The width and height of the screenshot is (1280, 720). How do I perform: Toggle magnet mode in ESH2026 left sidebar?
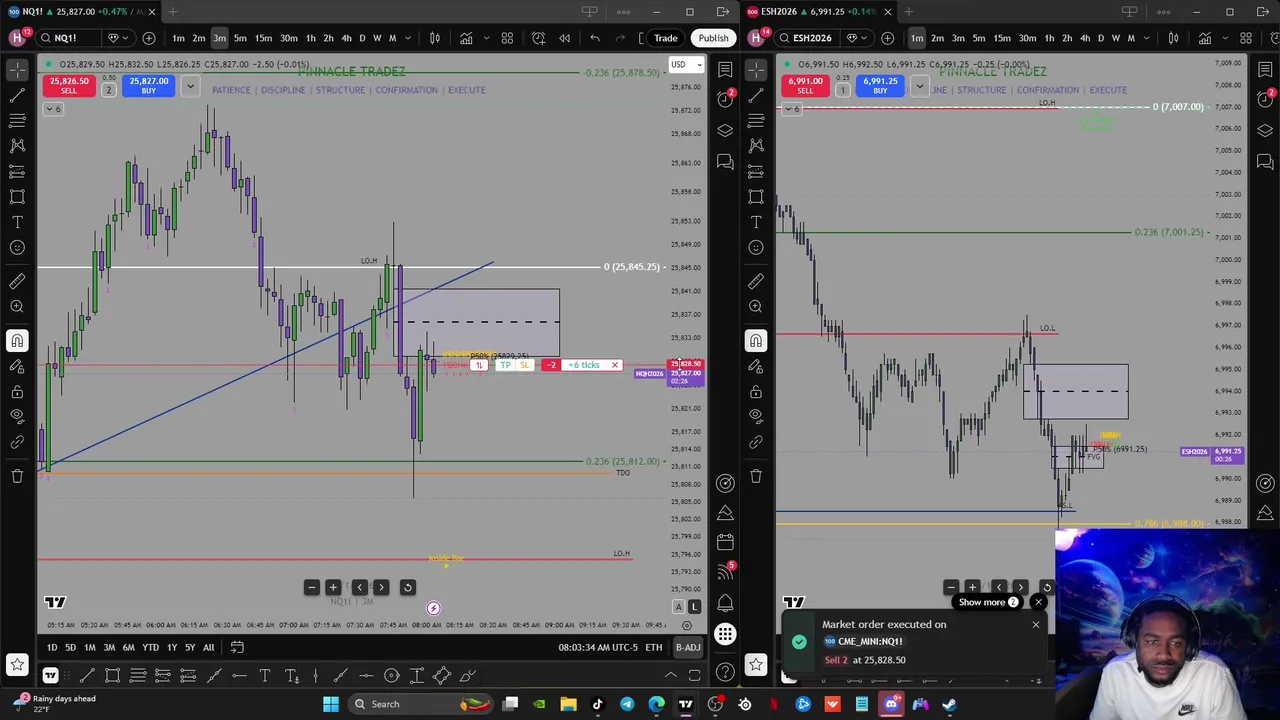coord(756,341)
